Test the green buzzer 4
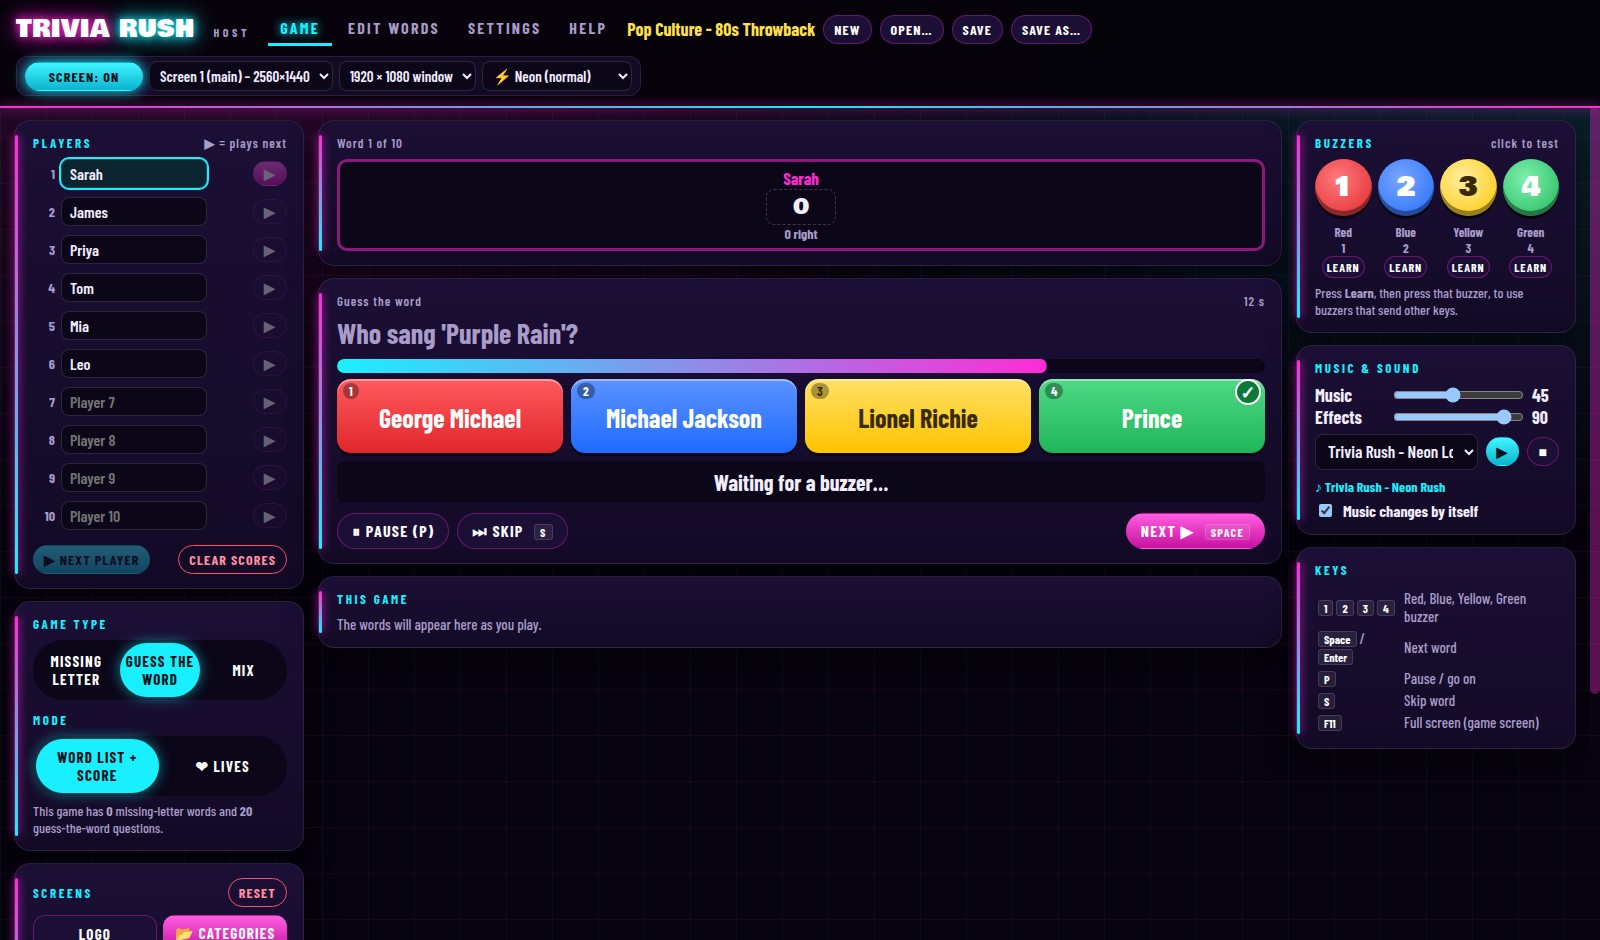This screenshot has height=940, width=1600. click(x=1530, y=187)
